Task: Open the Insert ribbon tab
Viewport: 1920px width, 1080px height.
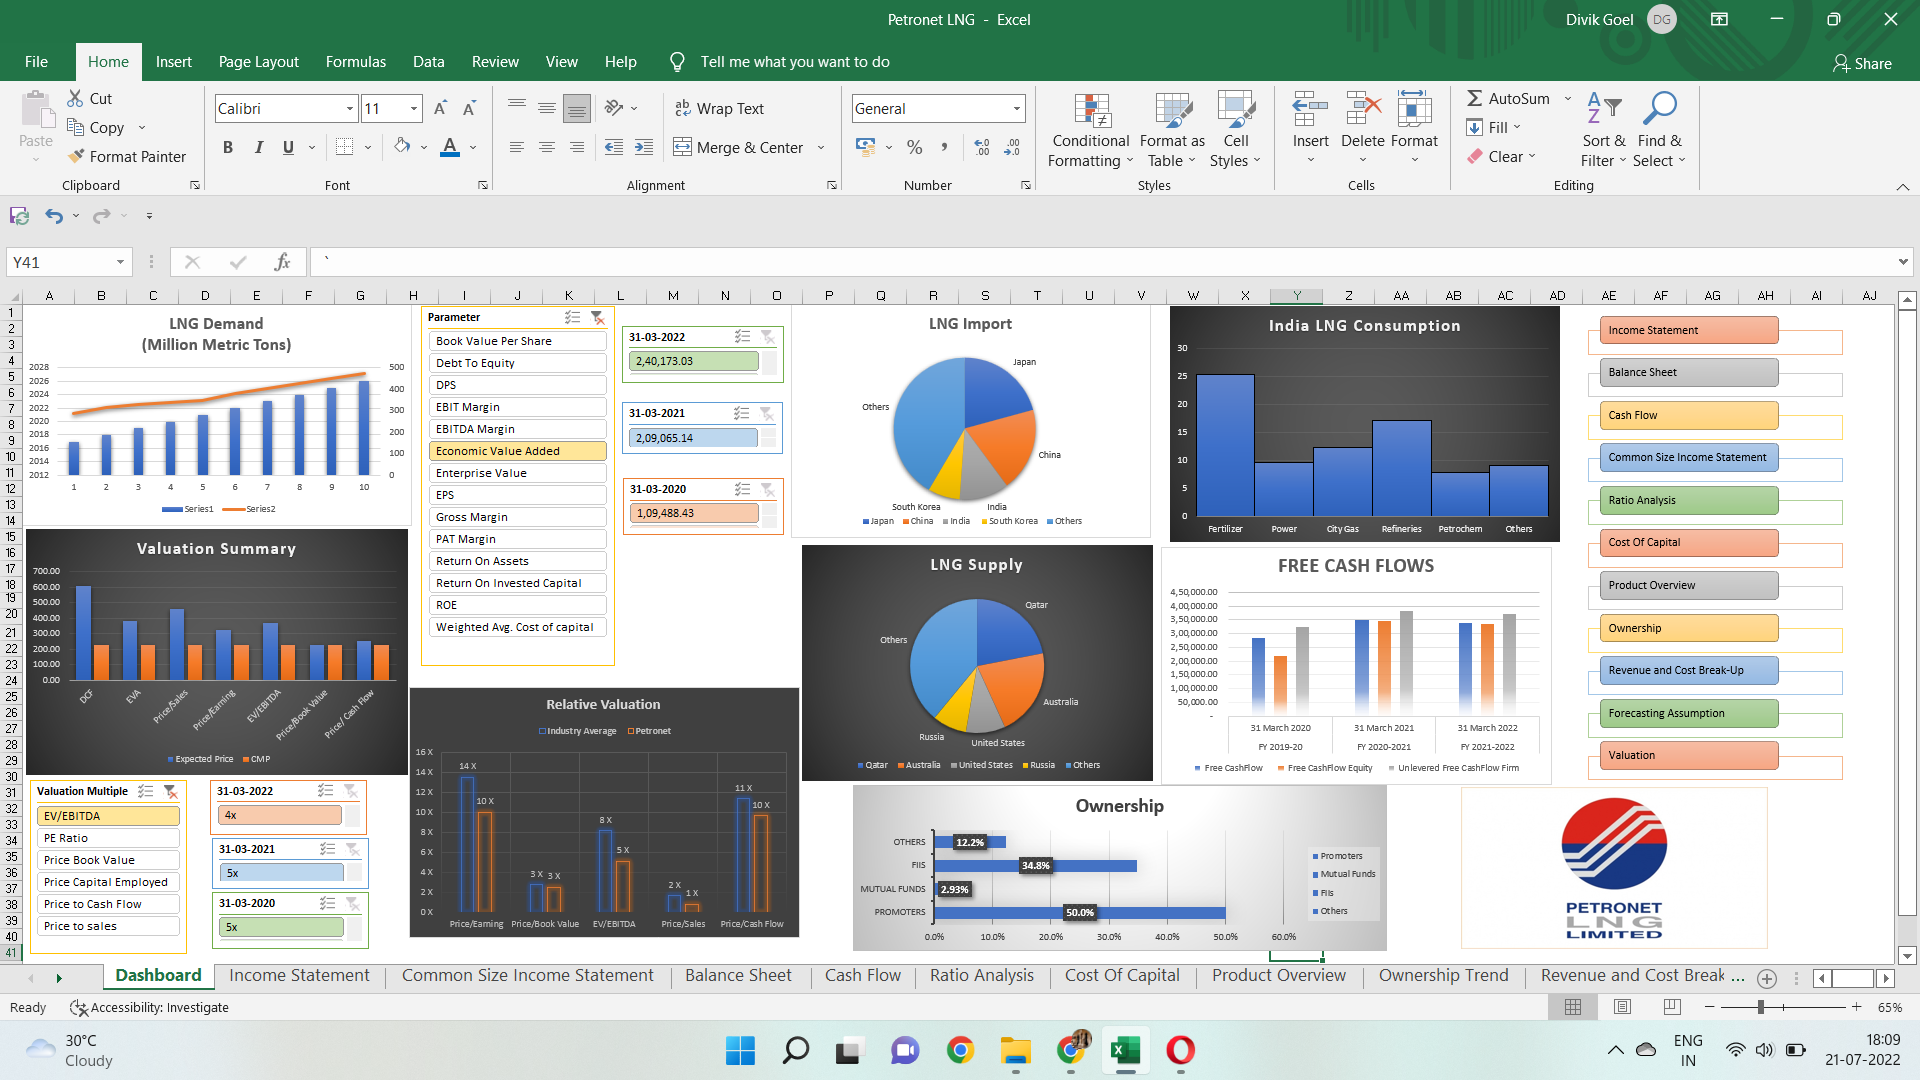Action: 173,62
